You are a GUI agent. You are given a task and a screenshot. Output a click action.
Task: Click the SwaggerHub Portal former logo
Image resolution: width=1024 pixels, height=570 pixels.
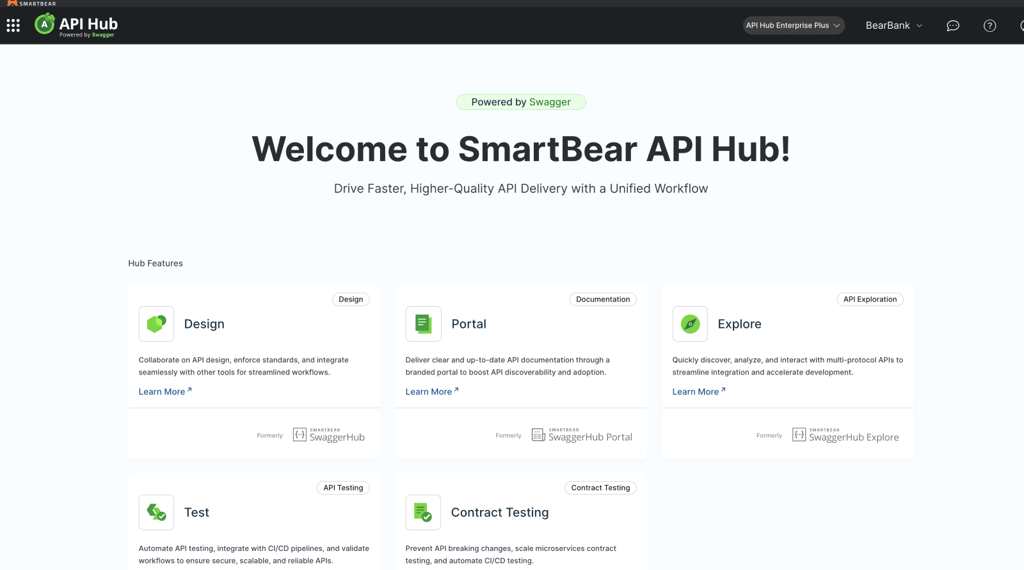coord(582,435)
